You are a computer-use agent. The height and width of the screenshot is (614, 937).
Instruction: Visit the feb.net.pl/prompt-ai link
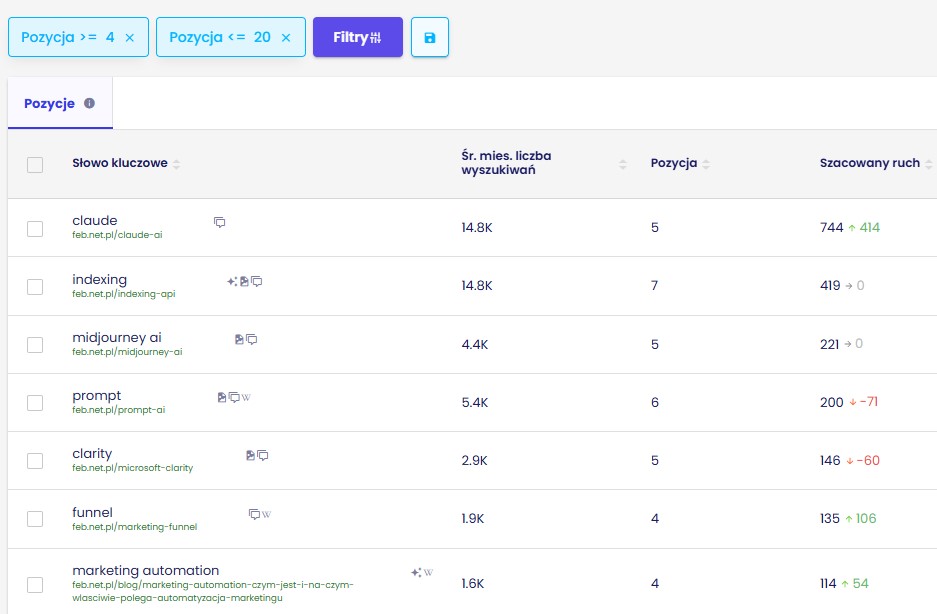tap(118, 410)
